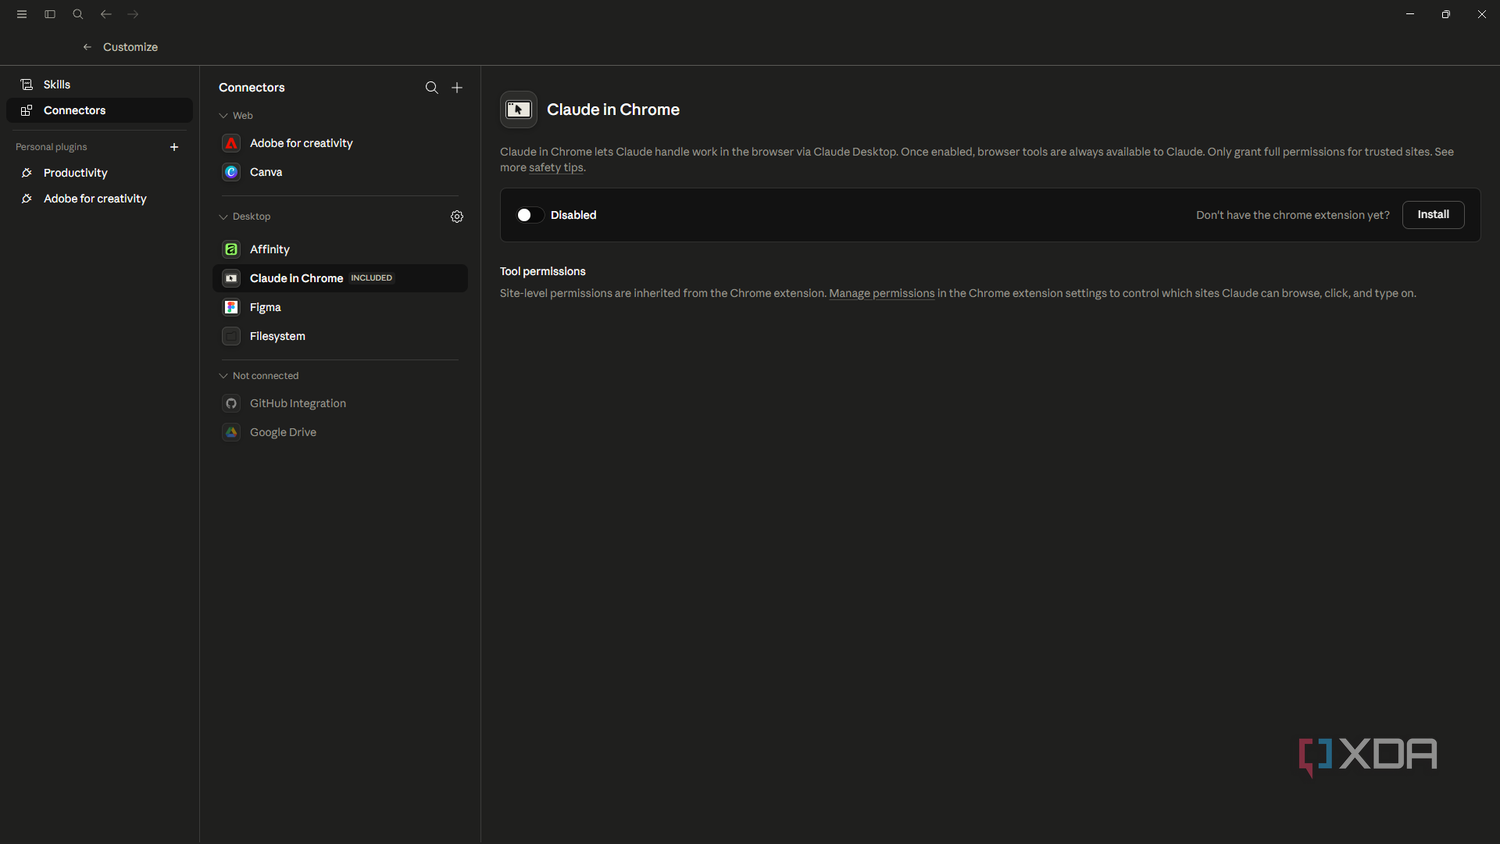Add a personal plugin with plus icon

(x=174, y=147)
